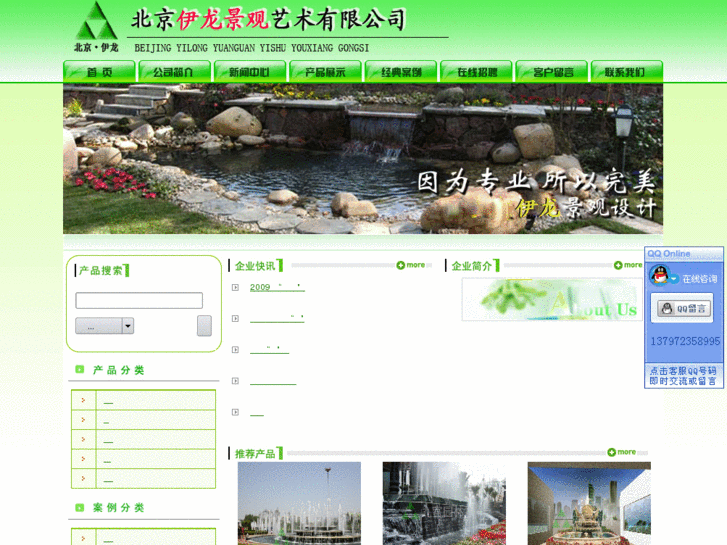Click the QQ留言 message button
Screen dimensions: 727x545
pyautogui.click(x=684, y=308)
